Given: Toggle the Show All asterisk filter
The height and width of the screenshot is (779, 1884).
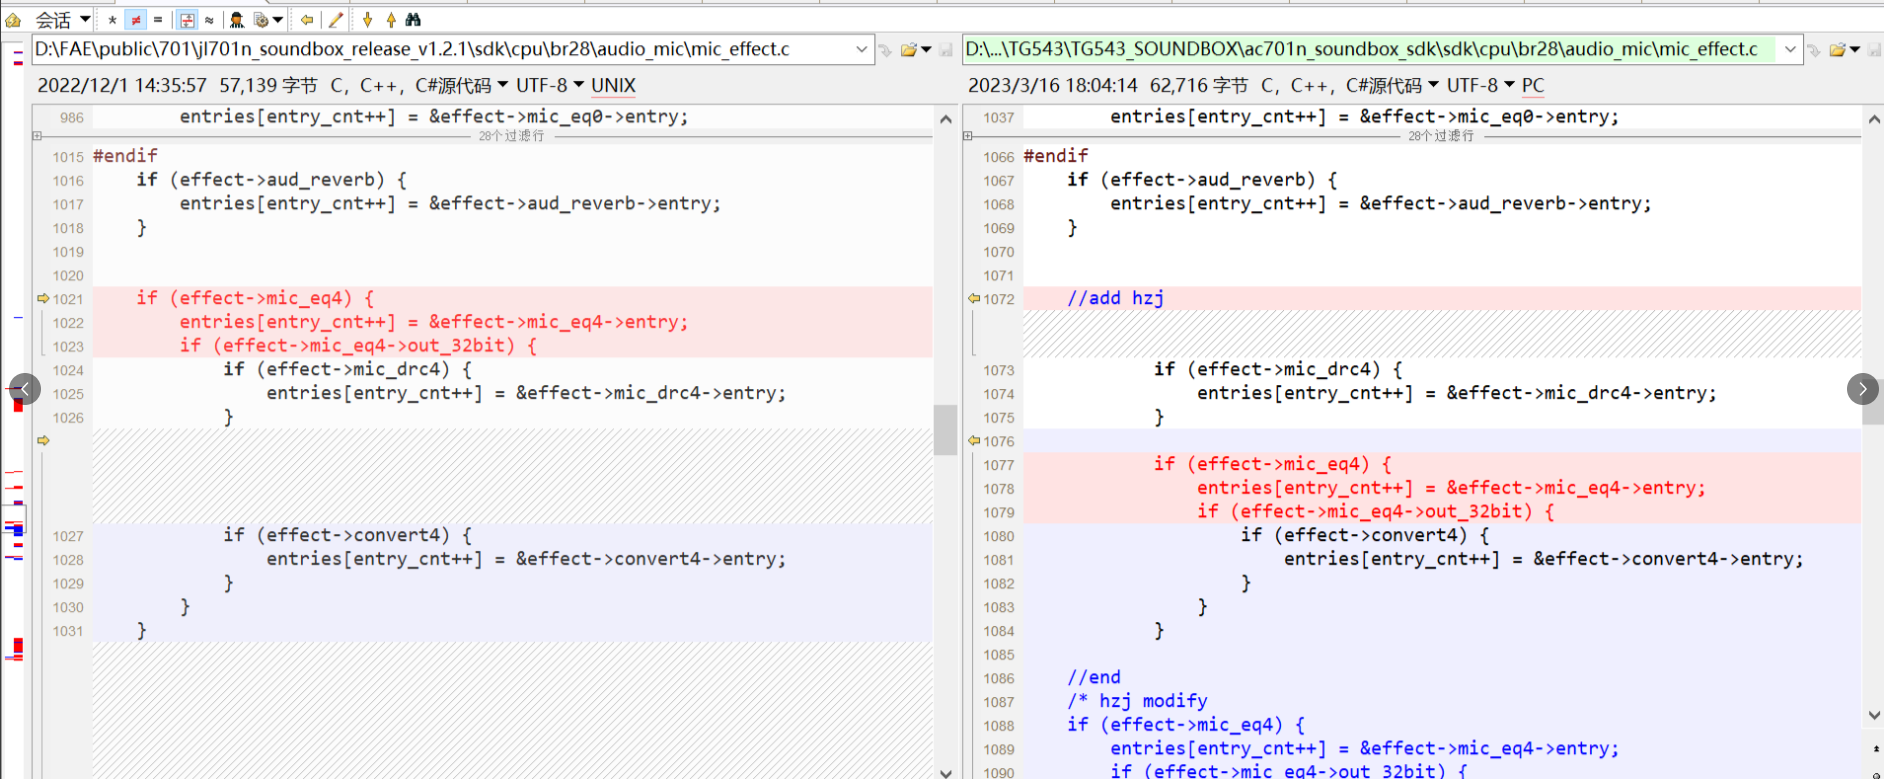Looking at the screenshot, I should click(112, 19).
